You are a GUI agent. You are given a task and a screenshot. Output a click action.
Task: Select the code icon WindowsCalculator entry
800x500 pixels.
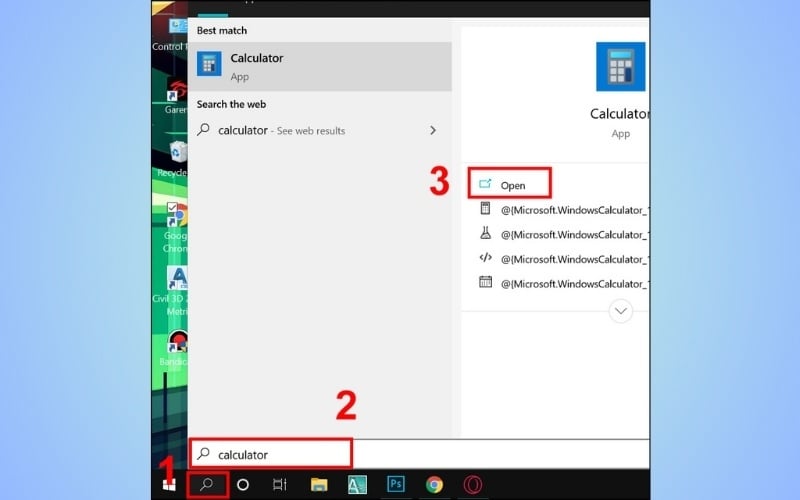(570, 258)
